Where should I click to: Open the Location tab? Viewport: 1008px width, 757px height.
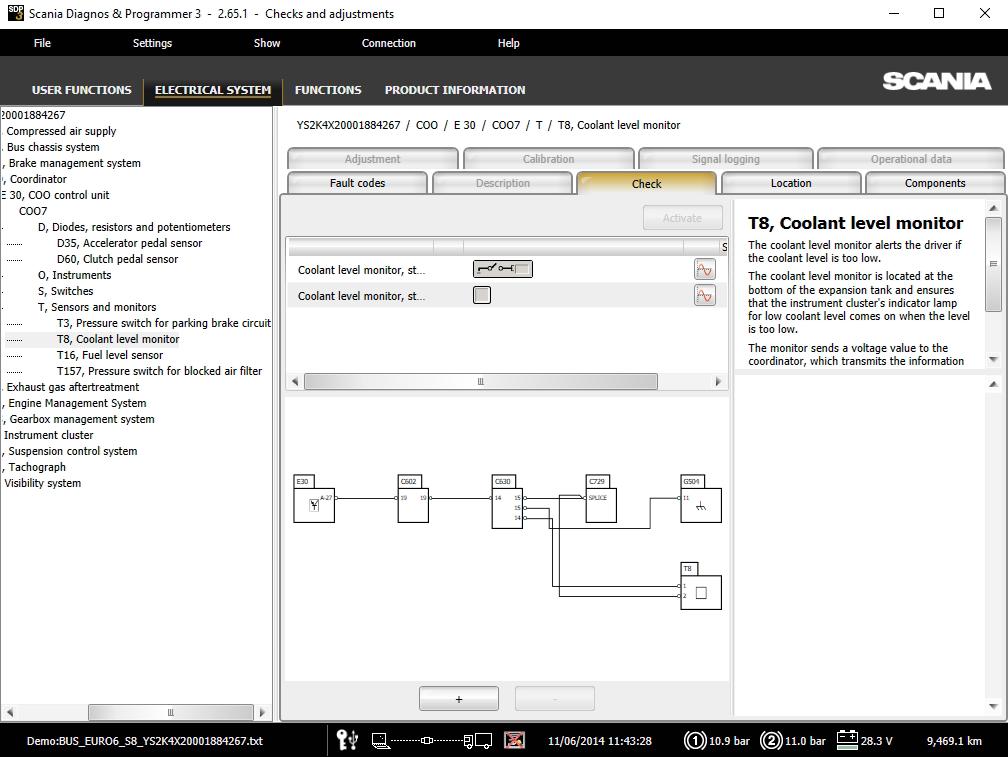791,183
